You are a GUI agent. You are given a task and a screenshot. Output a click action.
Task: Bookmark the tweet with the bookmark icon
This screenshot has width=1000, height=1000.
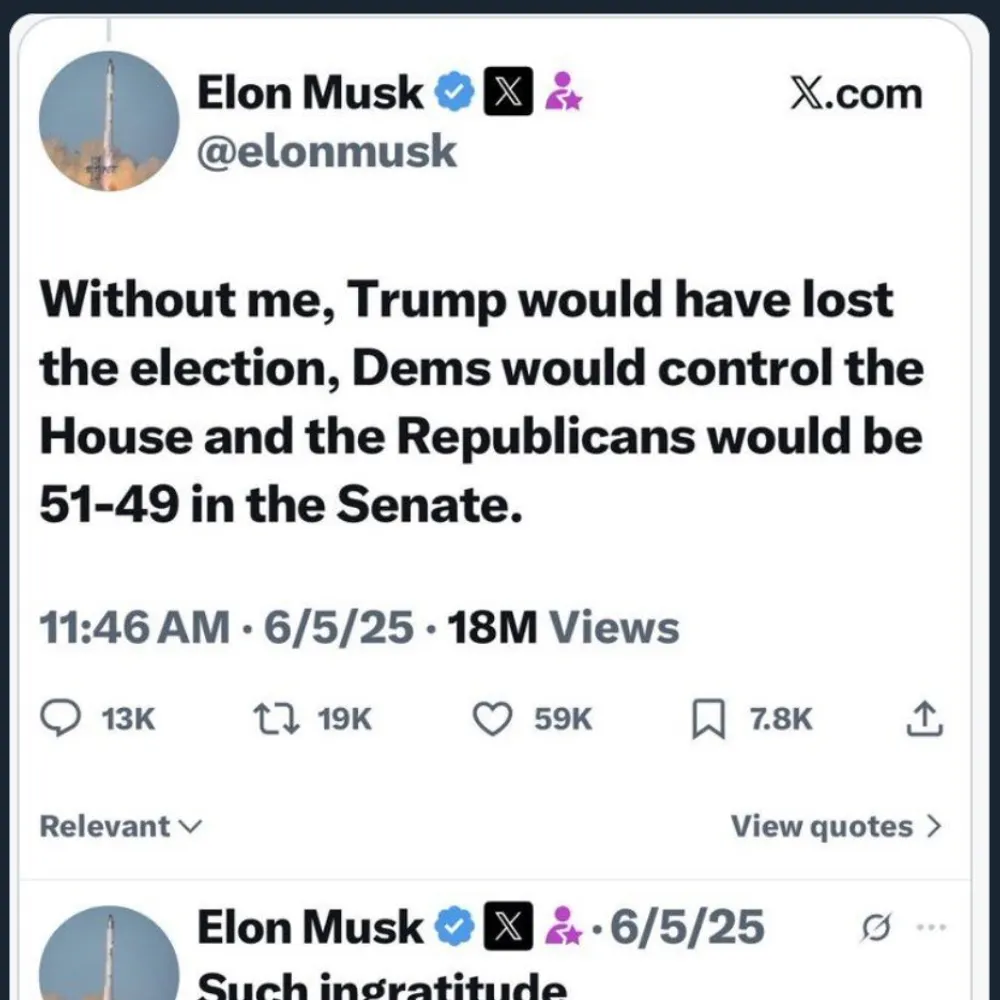[x=707, y=719]
